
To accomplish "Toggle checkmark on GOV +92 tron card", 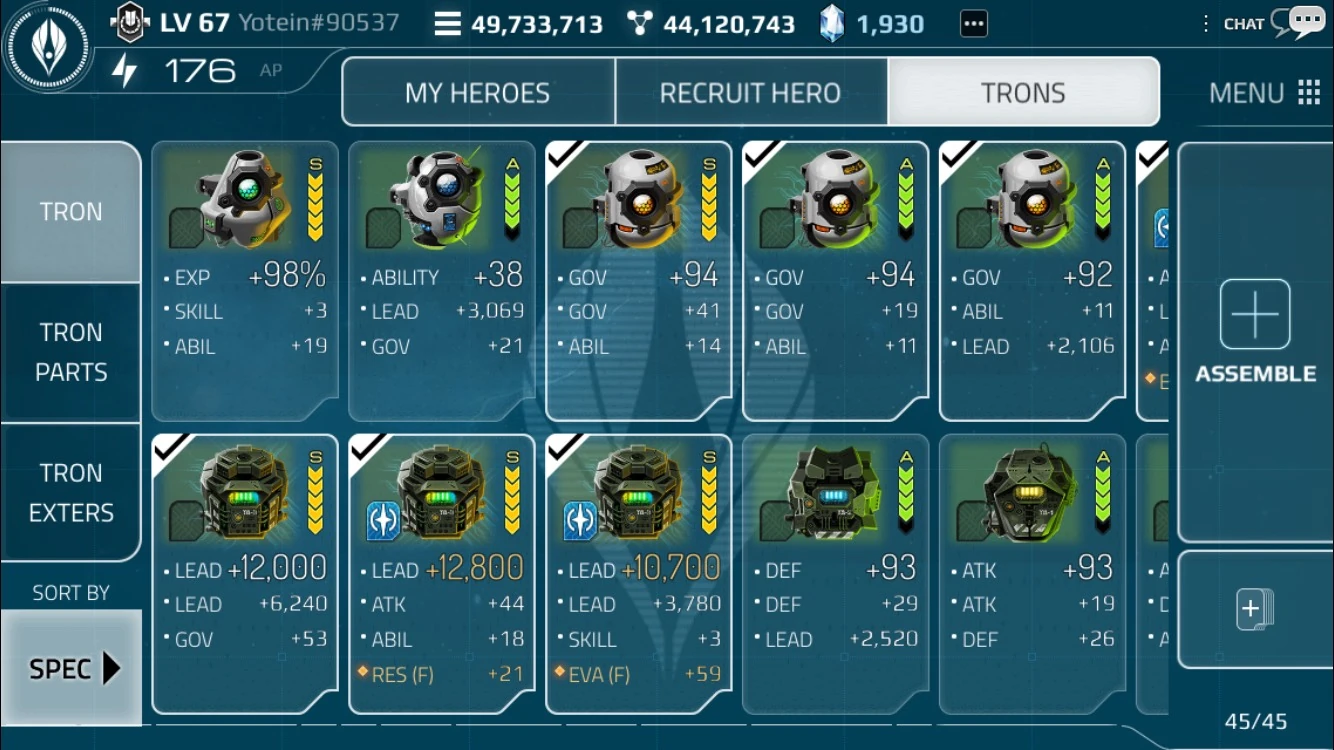I will coord(959,155).
